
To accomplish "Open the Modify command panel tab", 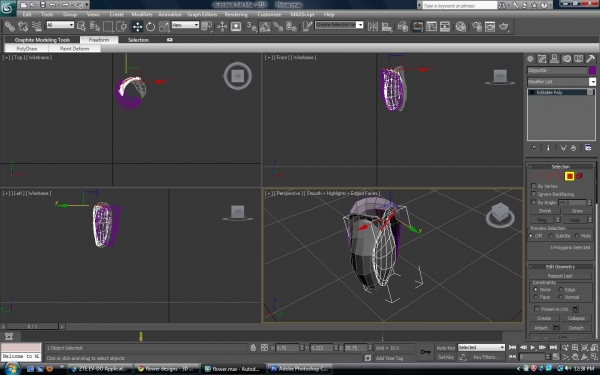I will (542, 59).
